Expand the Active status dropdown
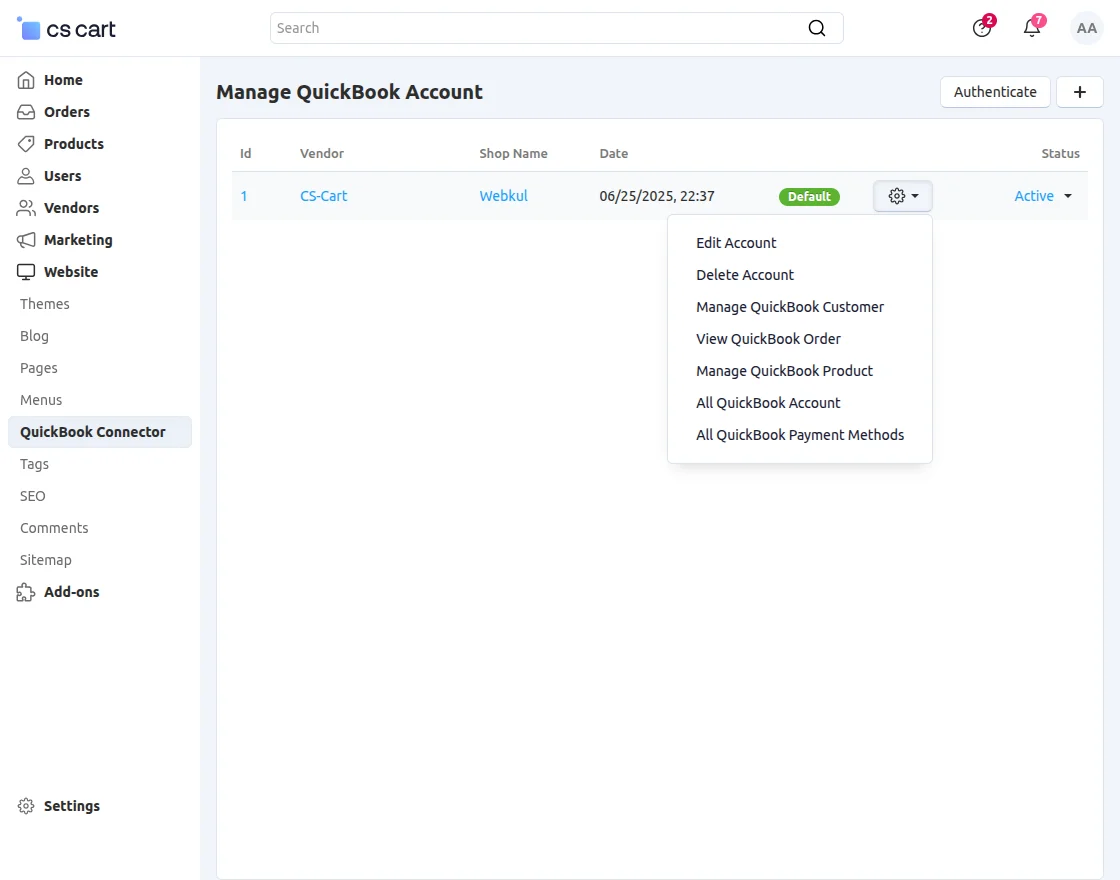The height and width of the screenshot is (880, 1120). coord(1043,196)
